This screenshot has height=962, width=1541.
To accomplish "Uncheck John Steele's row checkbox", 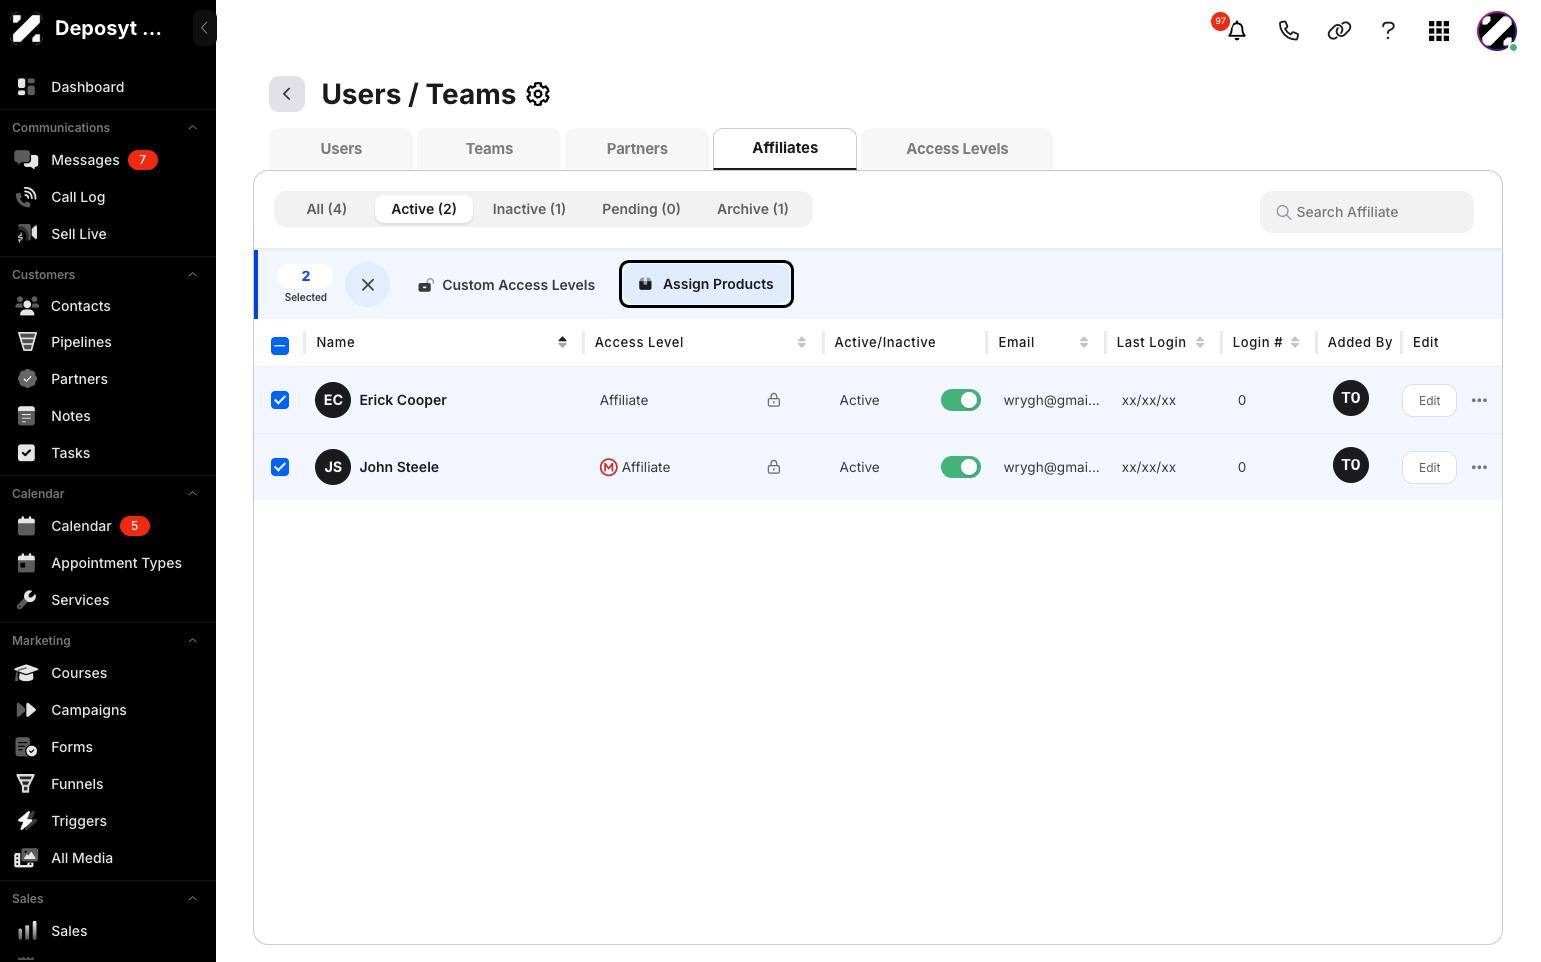I will point(280,467).
